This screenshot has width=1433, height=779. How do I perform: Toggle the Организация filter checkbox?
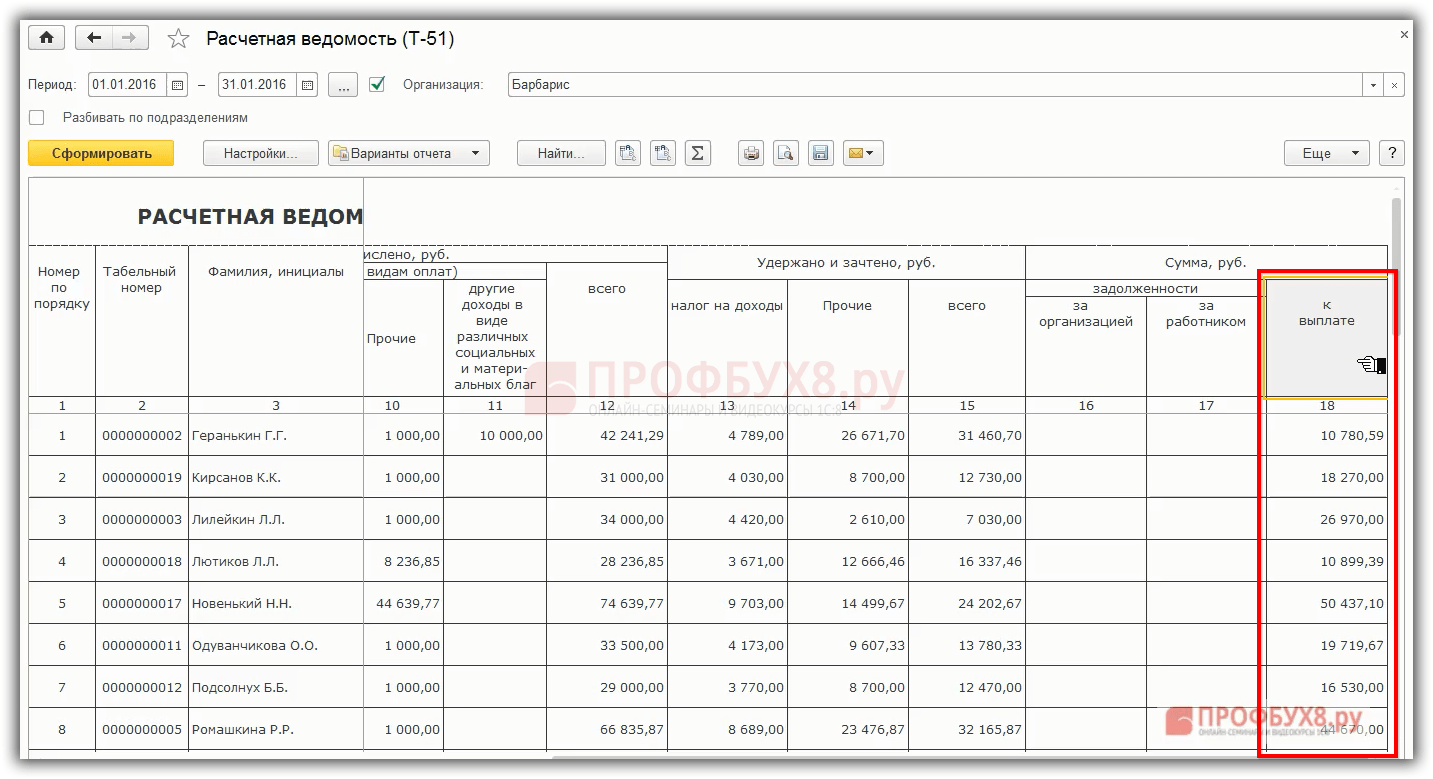pos(377,85)
